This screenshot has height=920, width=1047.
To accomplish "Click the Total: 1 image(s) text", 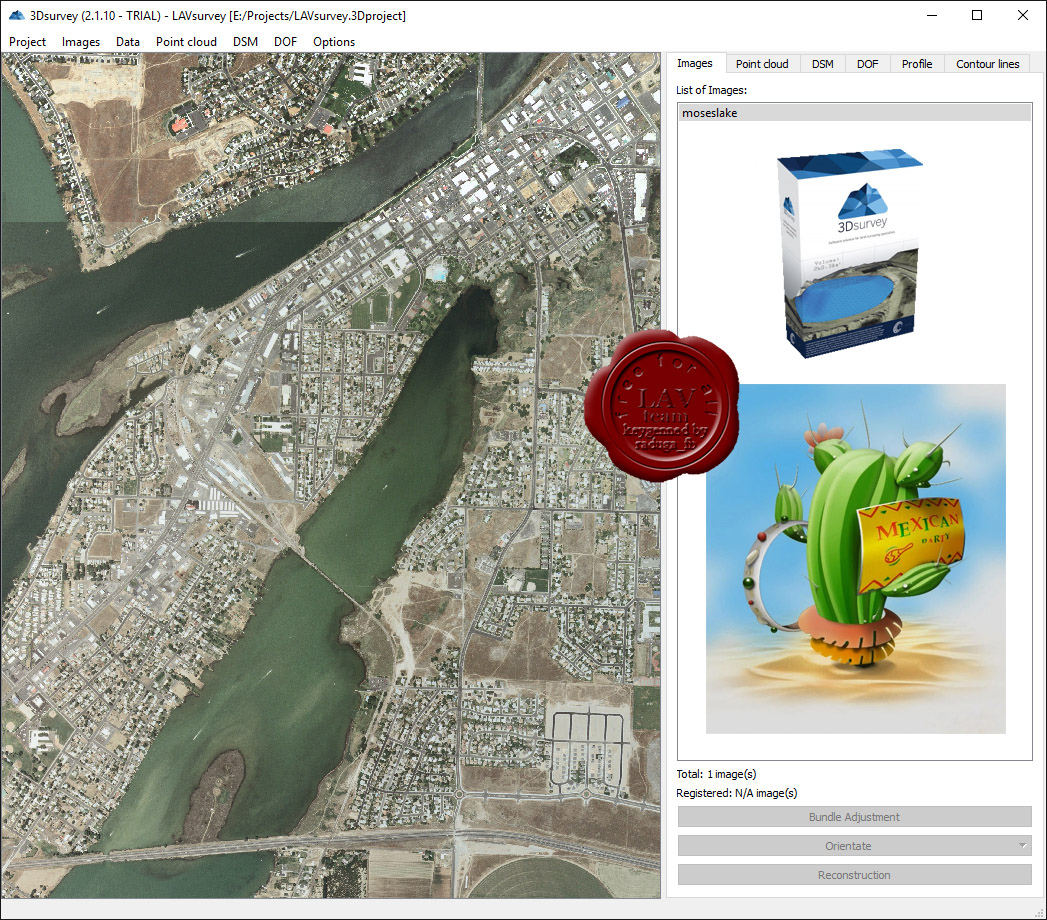I will pos(716,774).
